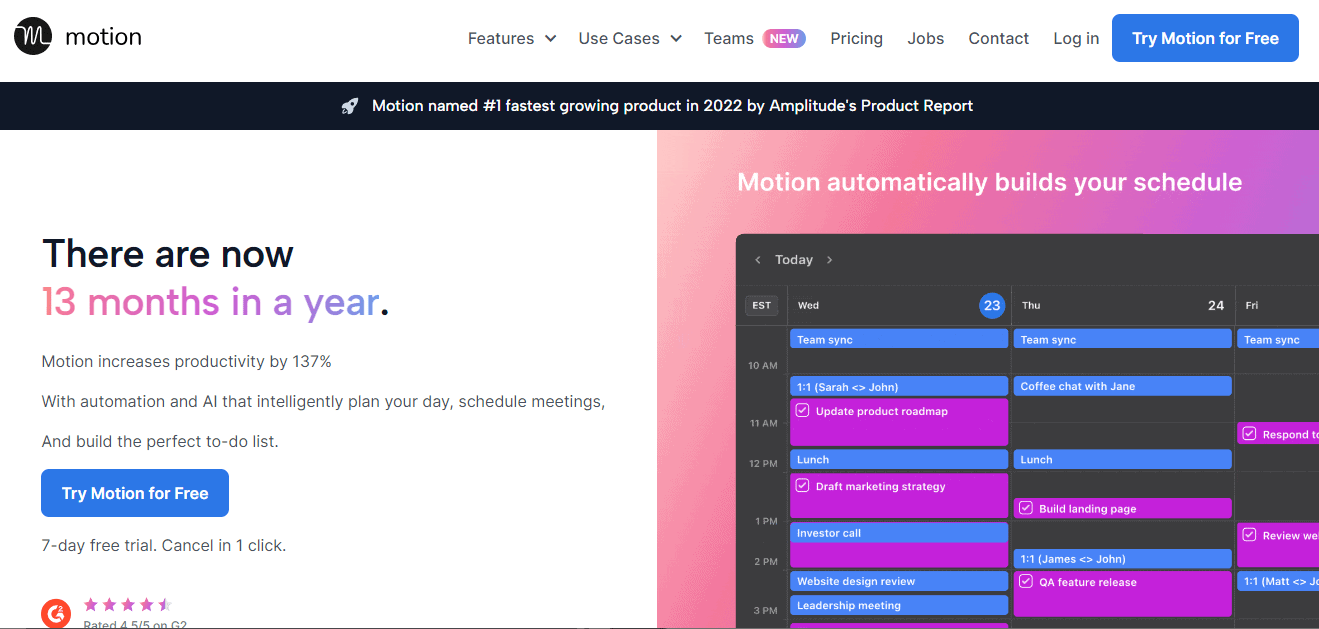Mark Build landing page task complete
The image size is (1319, 629).
click(x=1025, y=508)
